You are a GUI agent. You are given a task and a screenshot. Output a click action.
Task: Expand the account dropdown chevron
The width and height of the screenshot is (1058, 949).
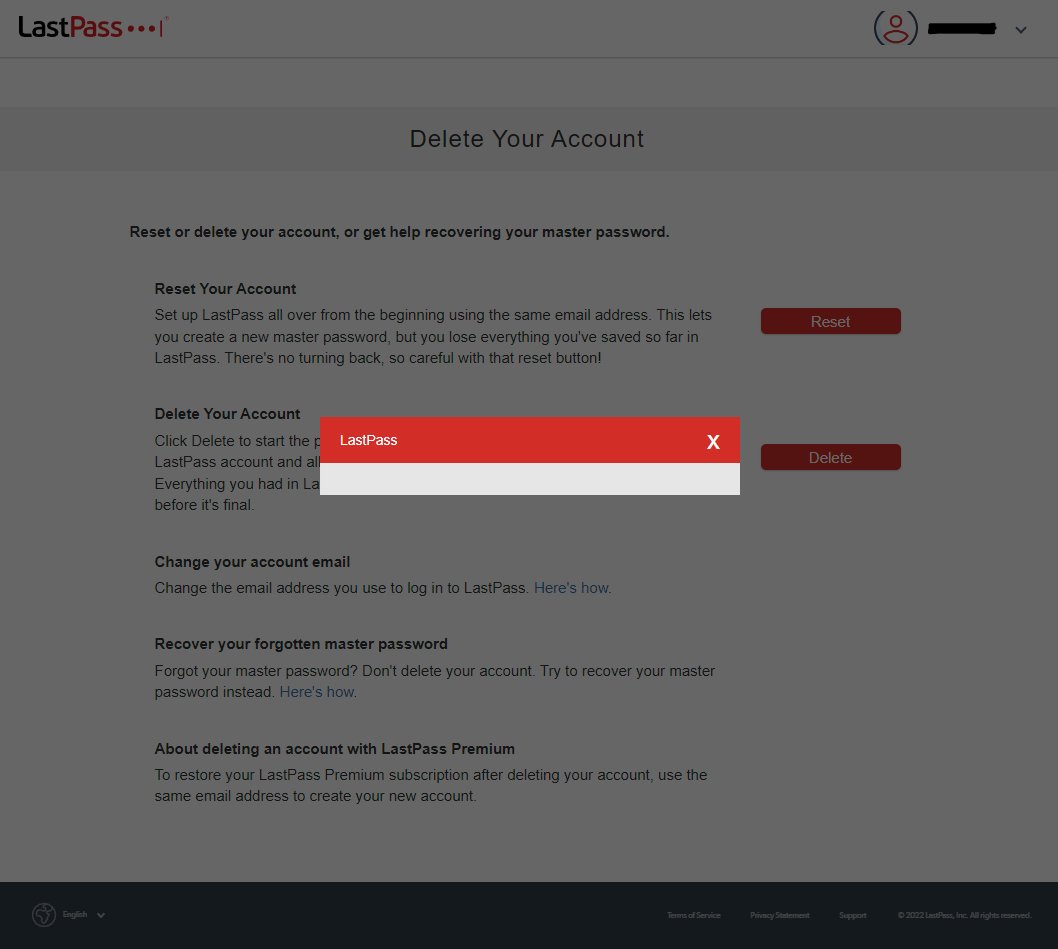pyautogui.click(x=1021, y=30)
